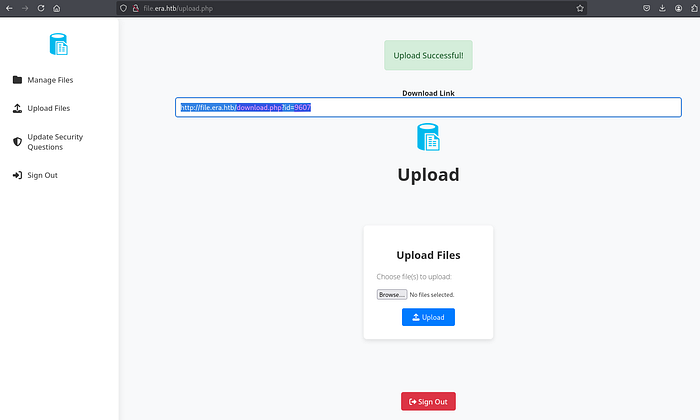
Task: Go back with the browser back arrow
Action: coord(9,8)
